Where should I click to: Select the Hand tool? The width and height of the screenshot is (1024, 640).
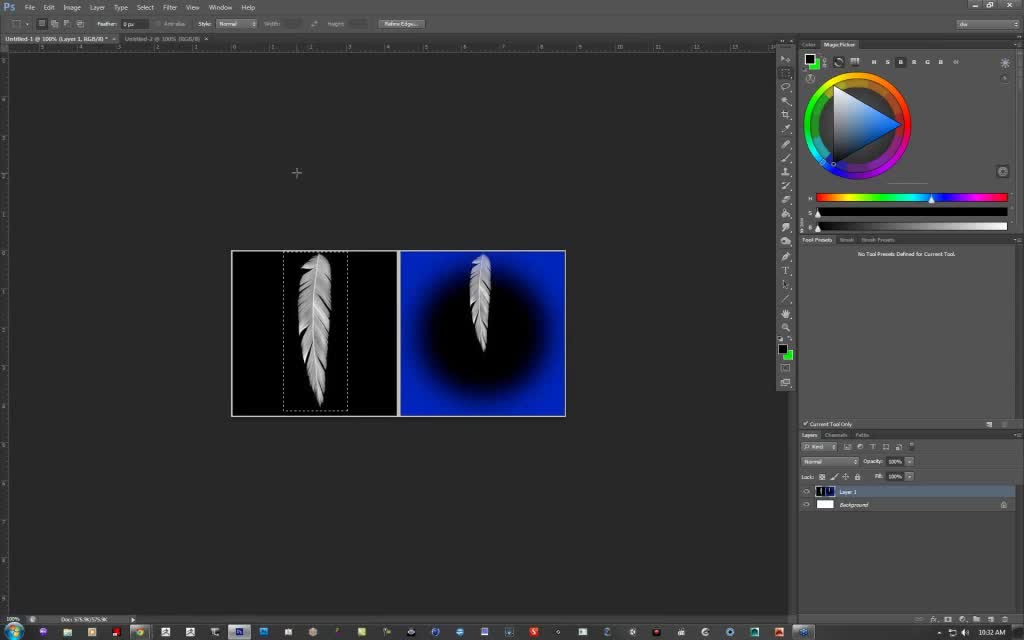(786, 313)
